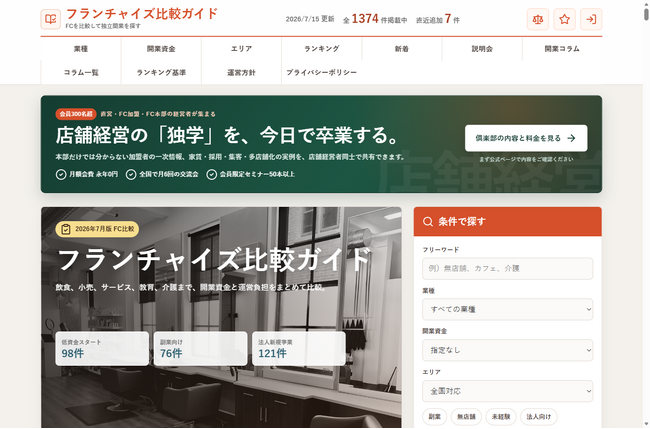Viewport: 650px width, 429px height.
Task: Click the login arrow icon
Action: [x=591, y=19]
